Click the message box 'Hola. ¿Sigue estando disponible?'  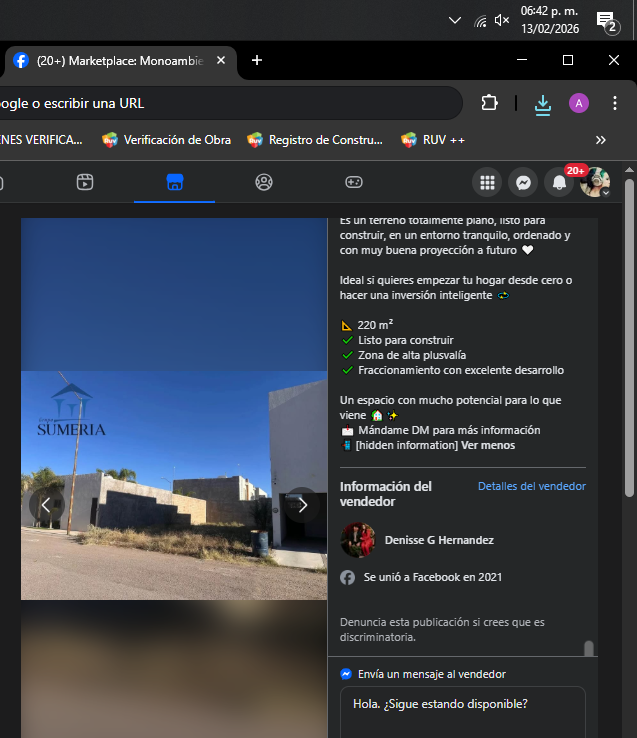[x=462, y=712]
